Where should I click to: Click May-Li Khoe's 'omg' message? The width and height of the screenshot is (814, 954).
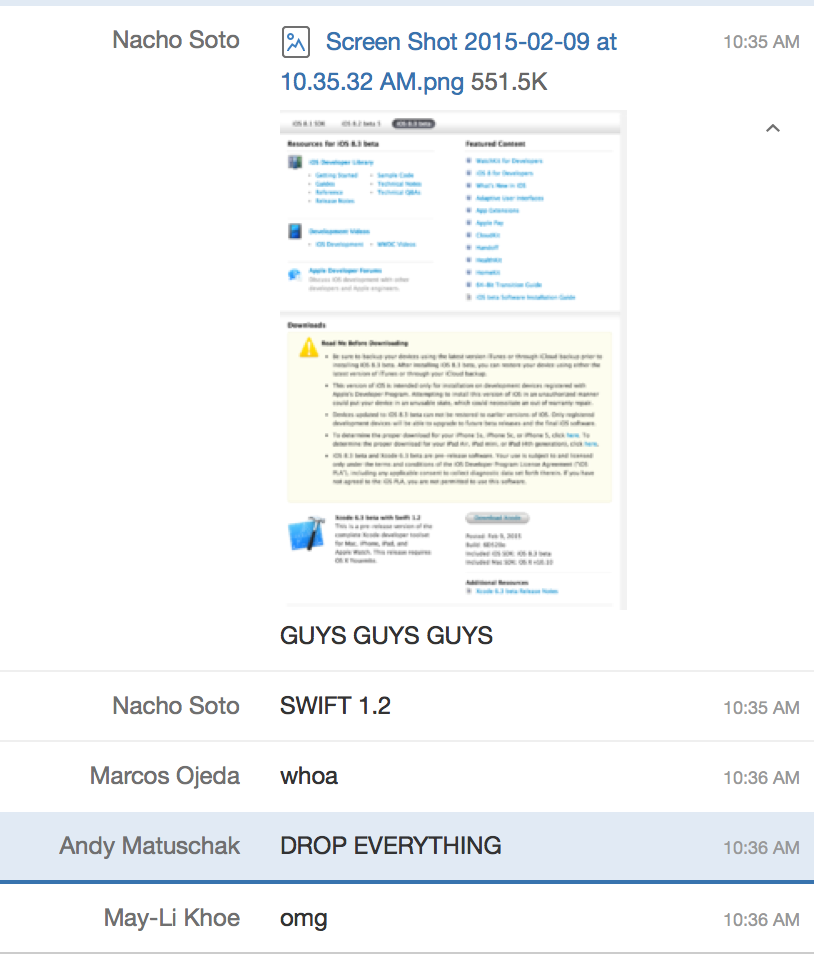(x=304, y=919)
